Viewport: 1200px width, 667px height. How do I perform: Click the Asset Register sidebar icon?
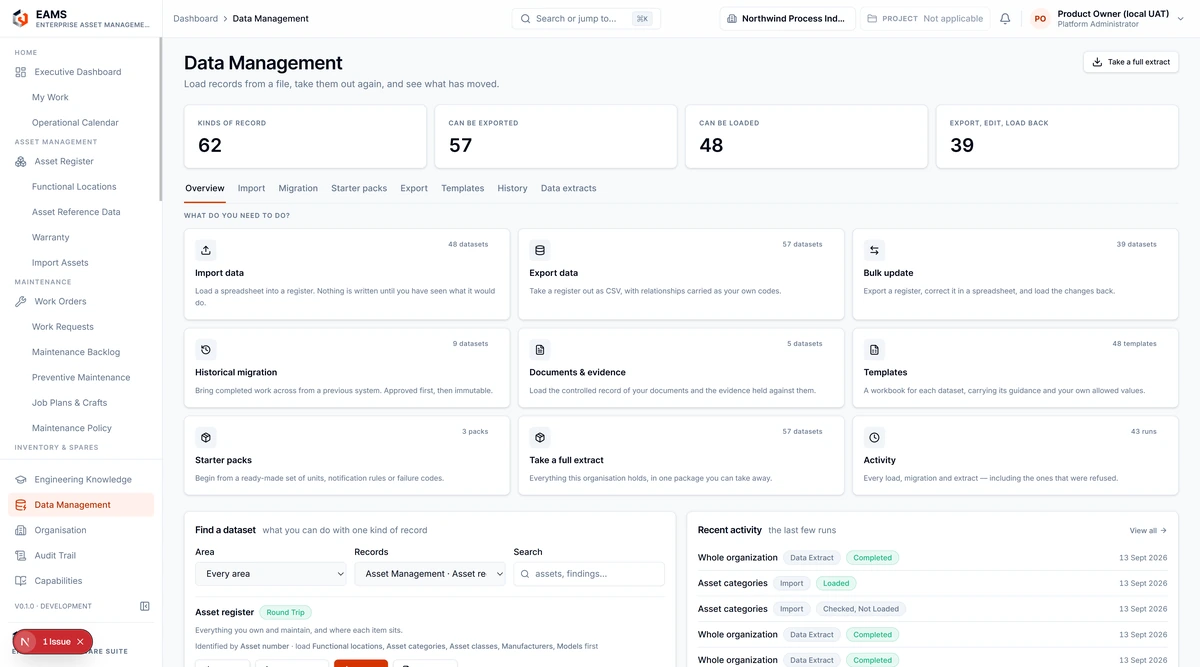point(21,161)
